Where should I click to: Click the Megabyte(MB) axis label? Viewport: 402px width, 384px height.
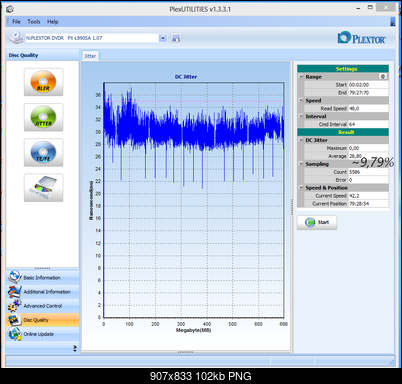193,330
